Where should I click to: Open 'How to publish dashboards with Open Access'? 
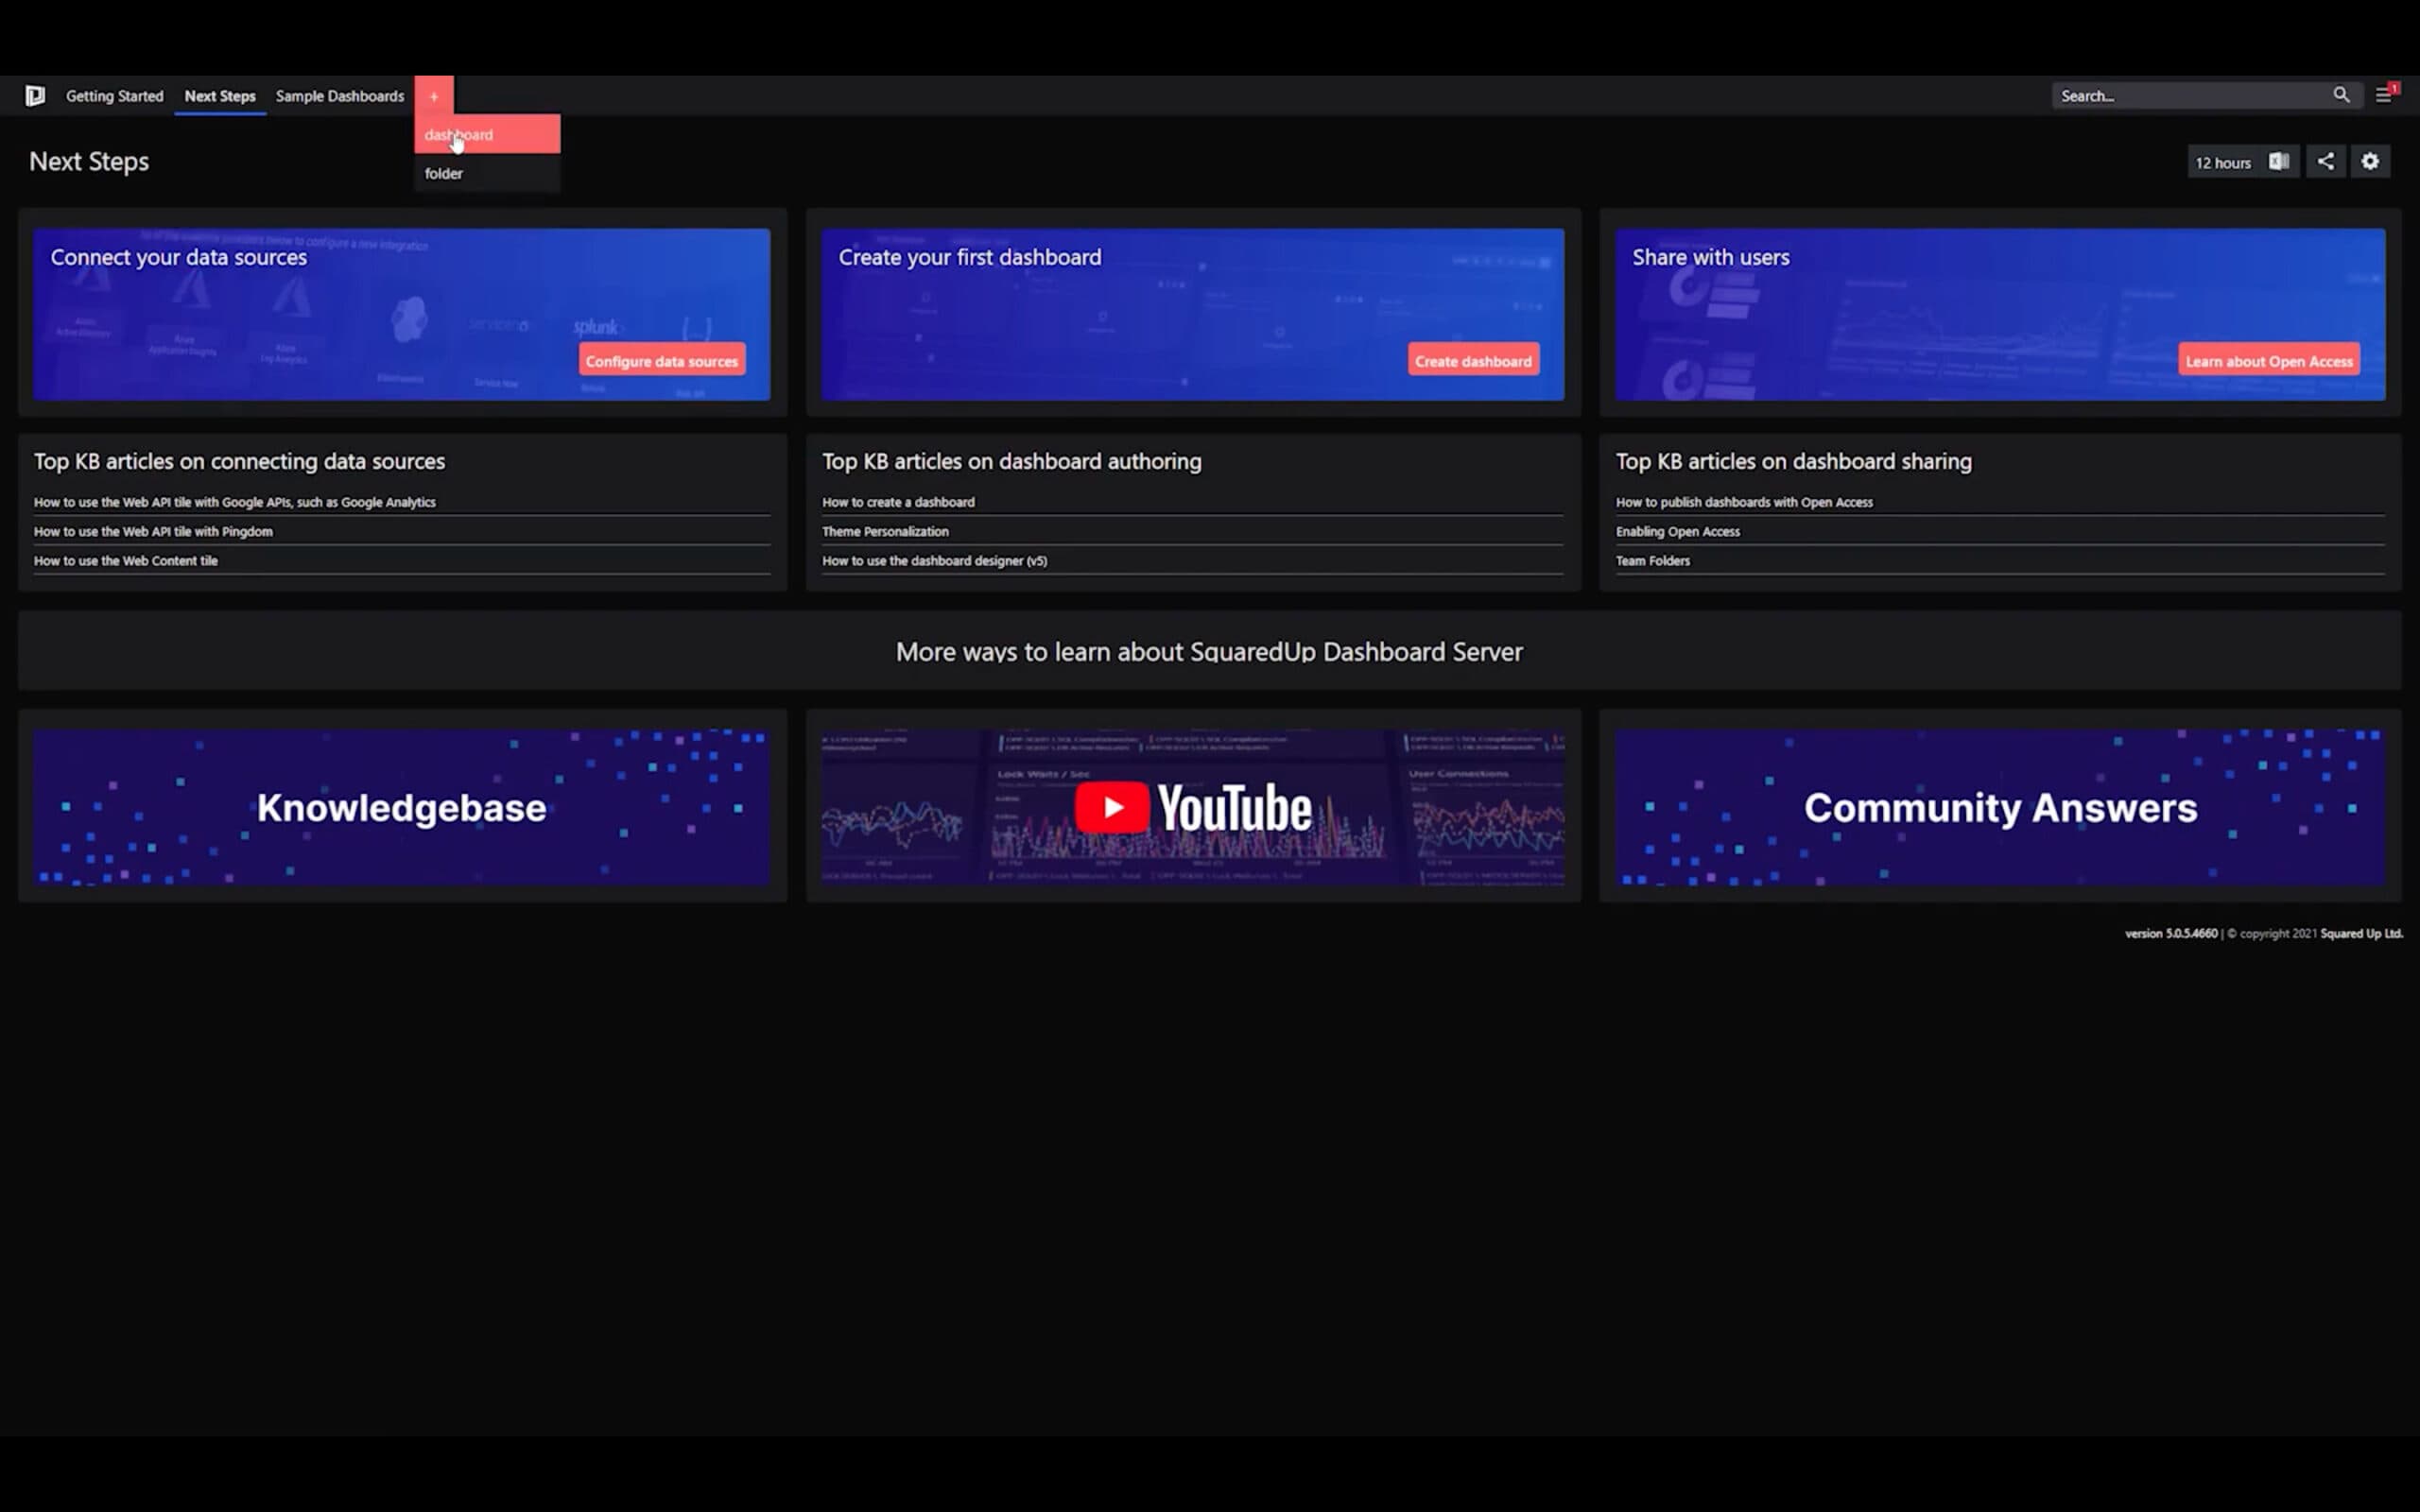1744,502
